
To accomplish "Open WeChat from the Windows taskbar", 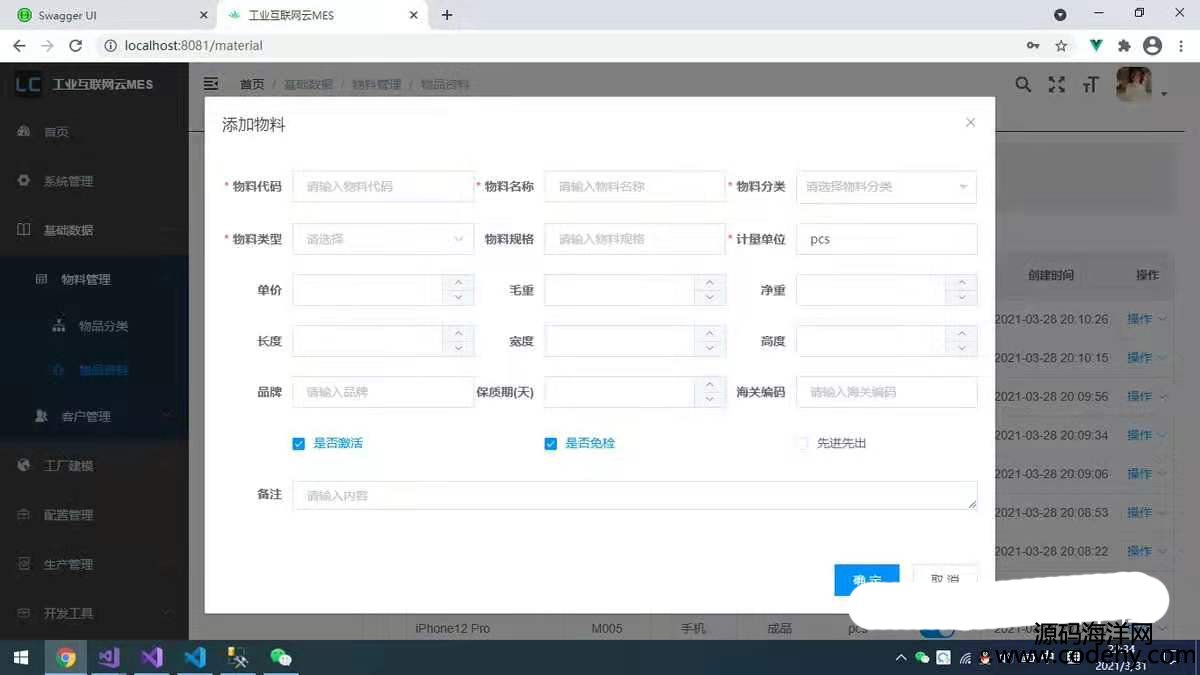I will [x=281, y=657].
